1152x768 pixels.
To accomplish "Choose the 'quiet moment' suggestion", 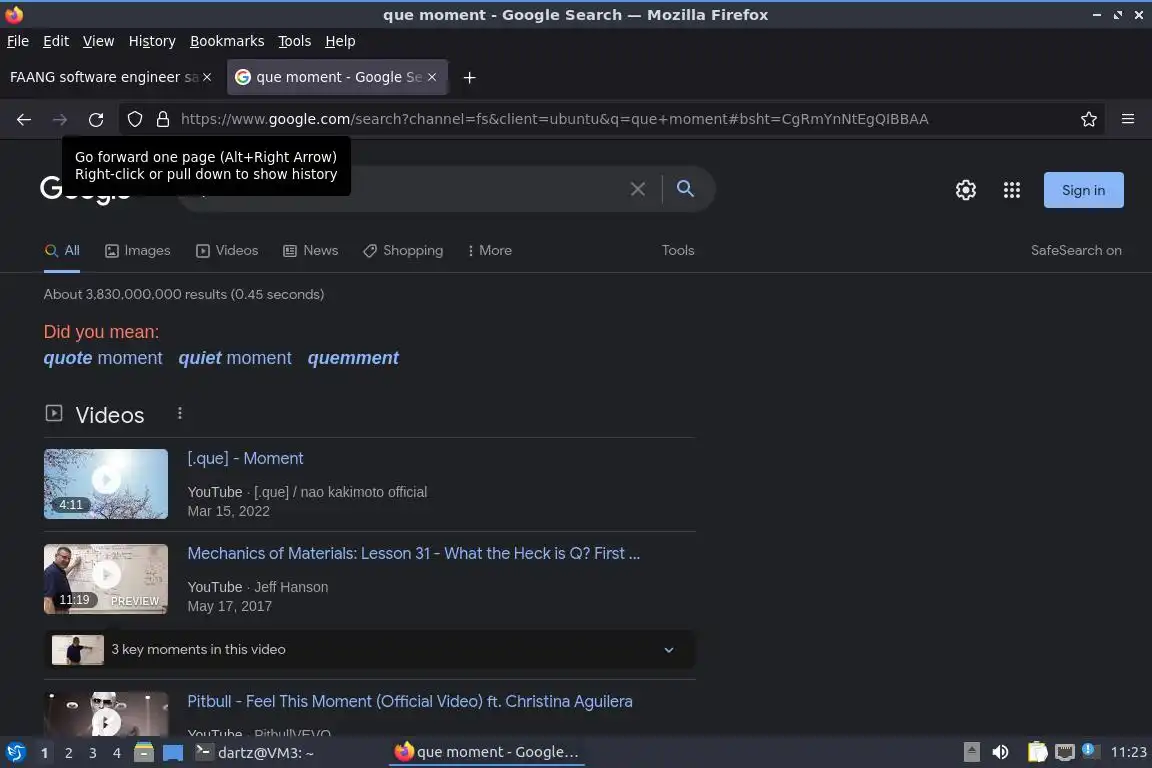I will click(235, 358).
